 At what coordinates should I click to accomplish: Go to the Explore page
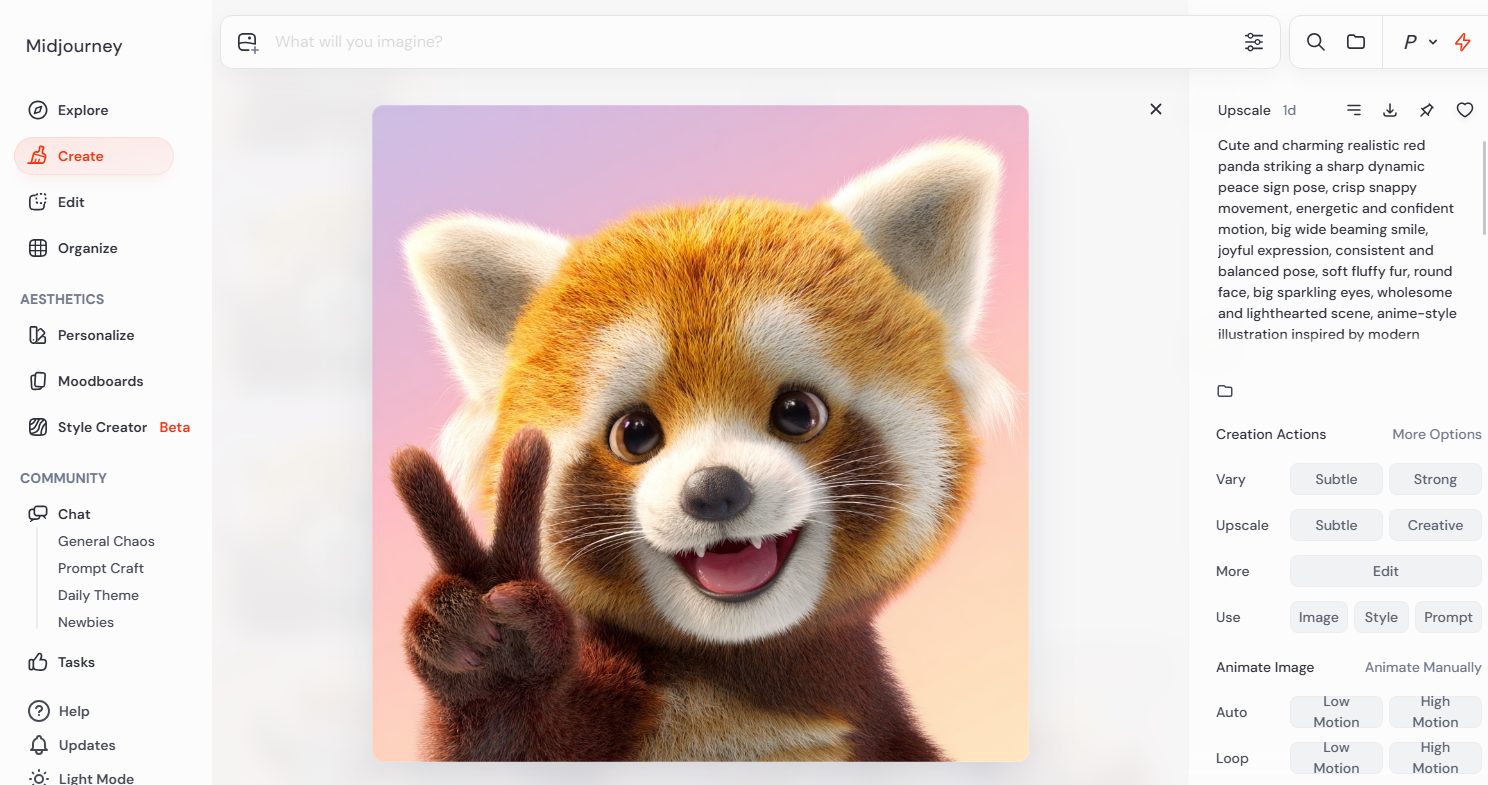click(83, 110)
